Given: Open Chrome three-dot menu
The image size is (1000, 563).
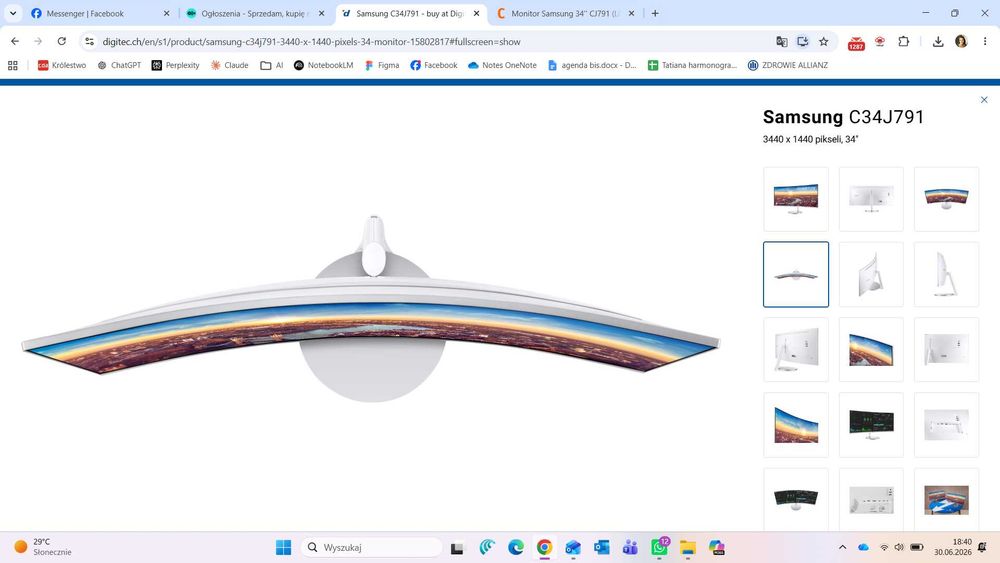Looking at the screenshot, I should [x=985, y=41].
